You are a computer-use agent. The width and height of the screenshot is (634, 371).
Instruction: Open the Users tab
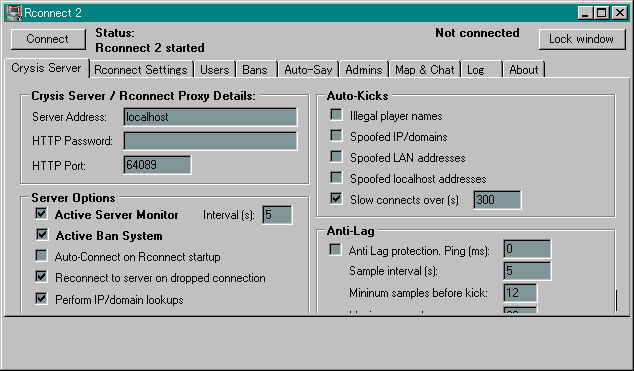(215, 70)
